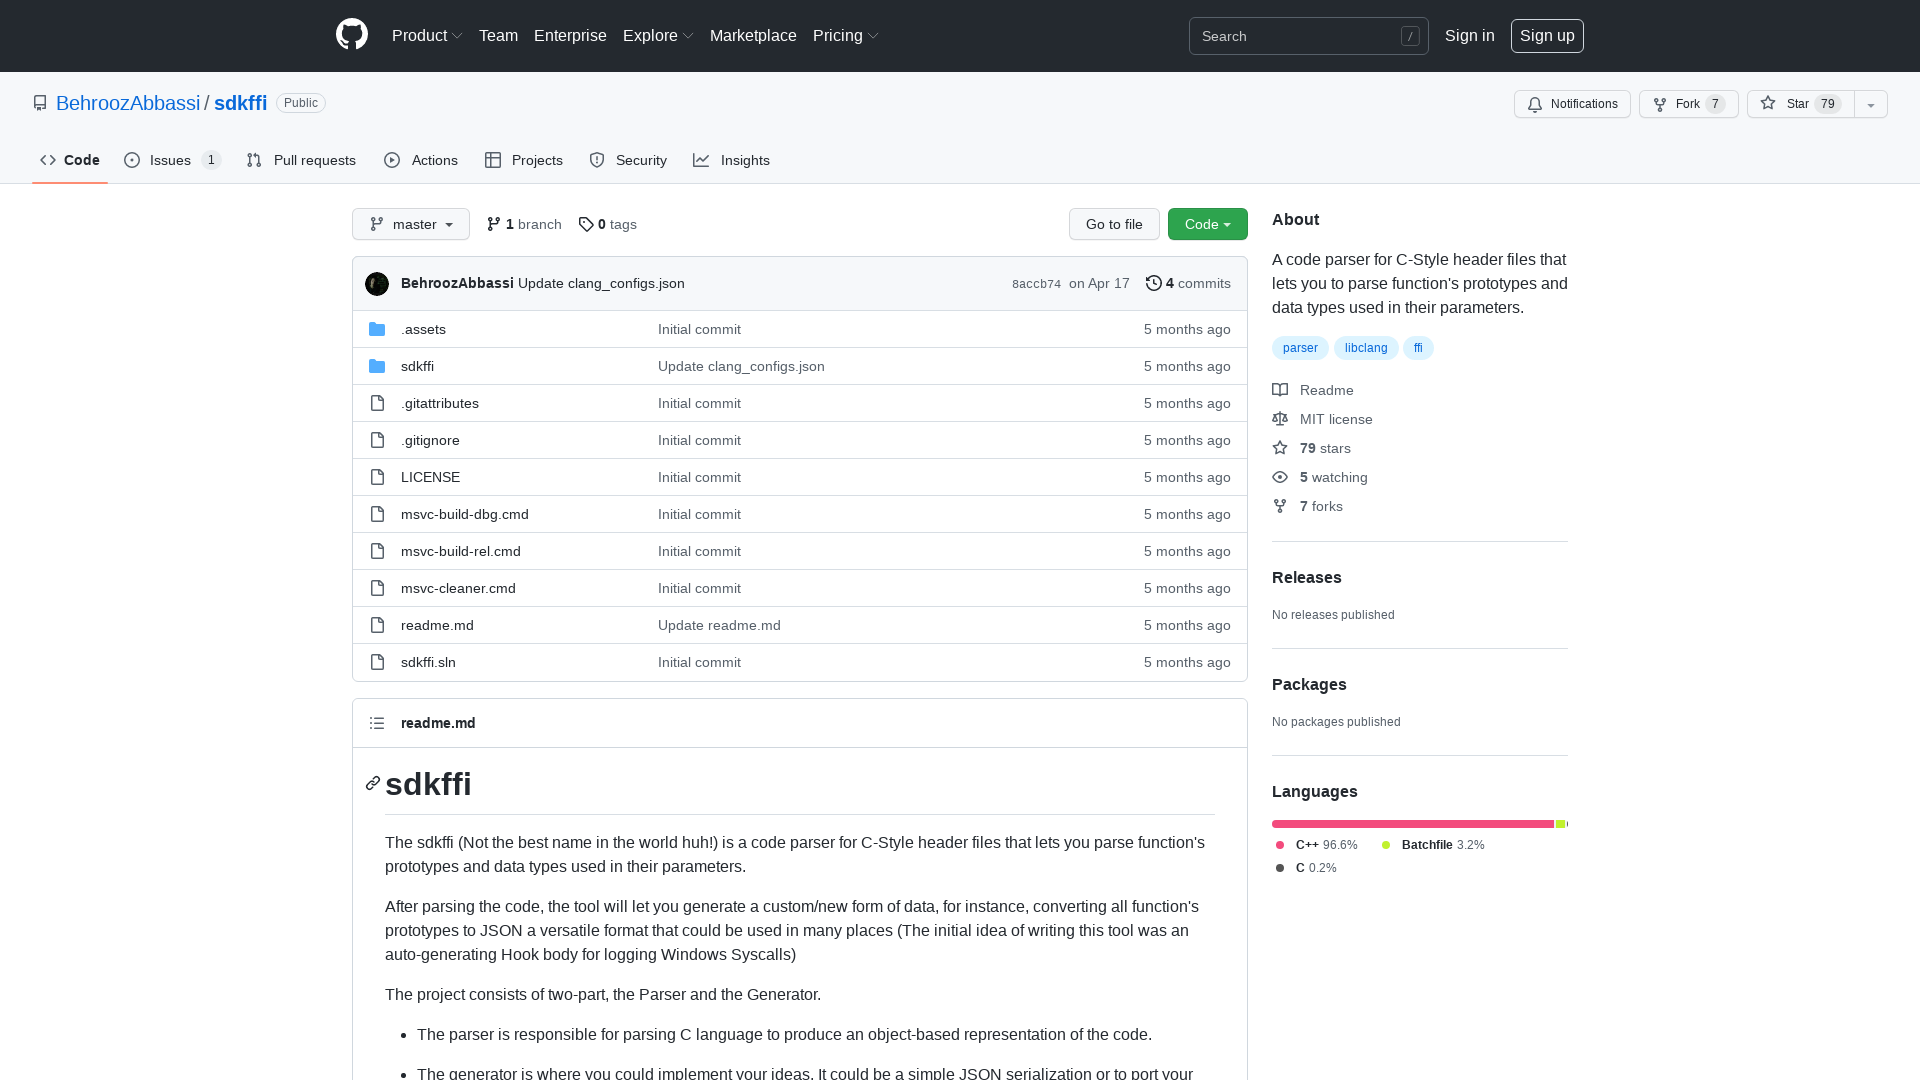Star the sdkffi repository
The image size is (1920, 1080).
point(1800,104)
